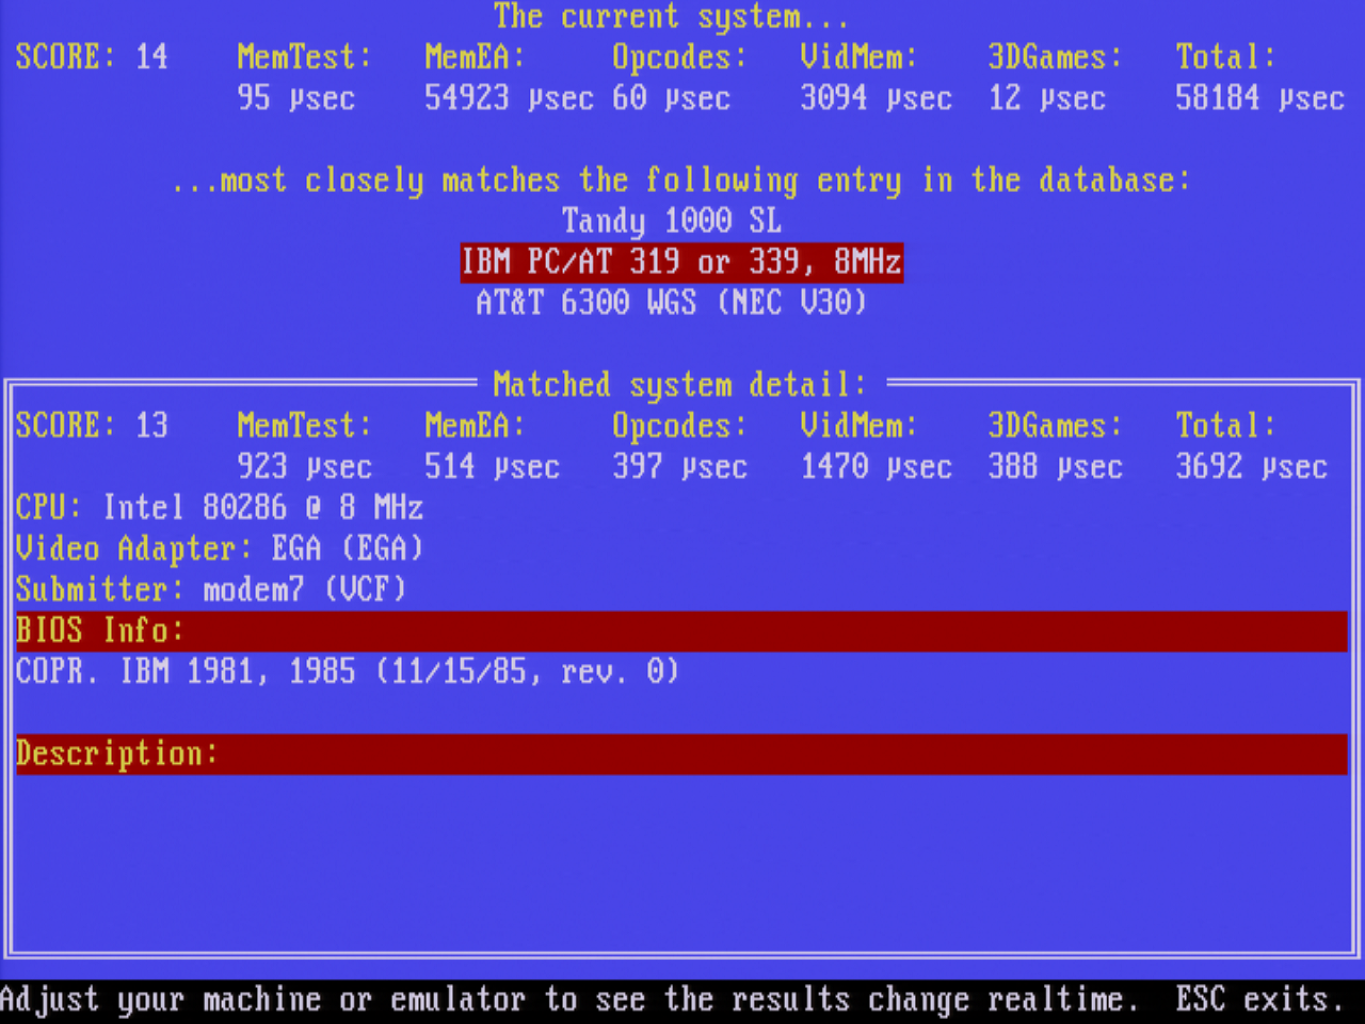Click the '...most closely matches' database line
Viewport: 1365px width, 1024px height.
681,180
